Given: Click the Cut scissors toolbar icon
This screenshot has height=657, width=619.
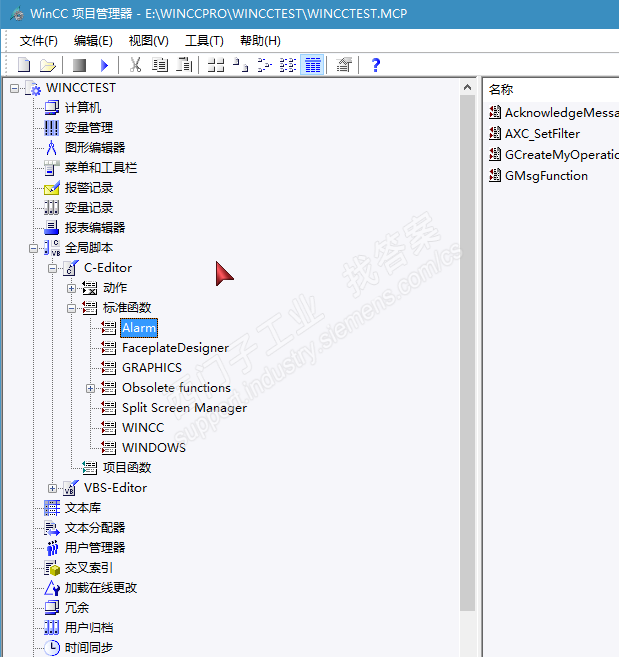Looking at the screenshot, I should (x=135, y=65).
